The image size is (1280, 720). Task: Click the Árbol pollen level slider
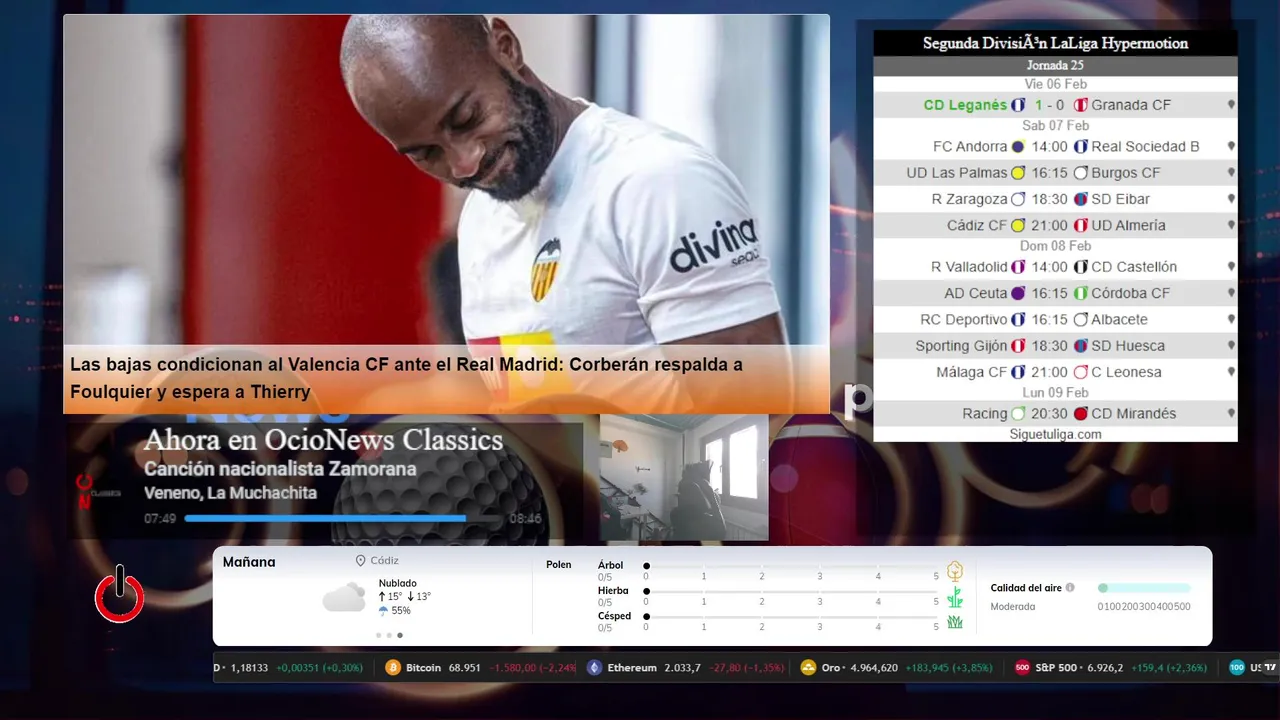tap(792, 566)
